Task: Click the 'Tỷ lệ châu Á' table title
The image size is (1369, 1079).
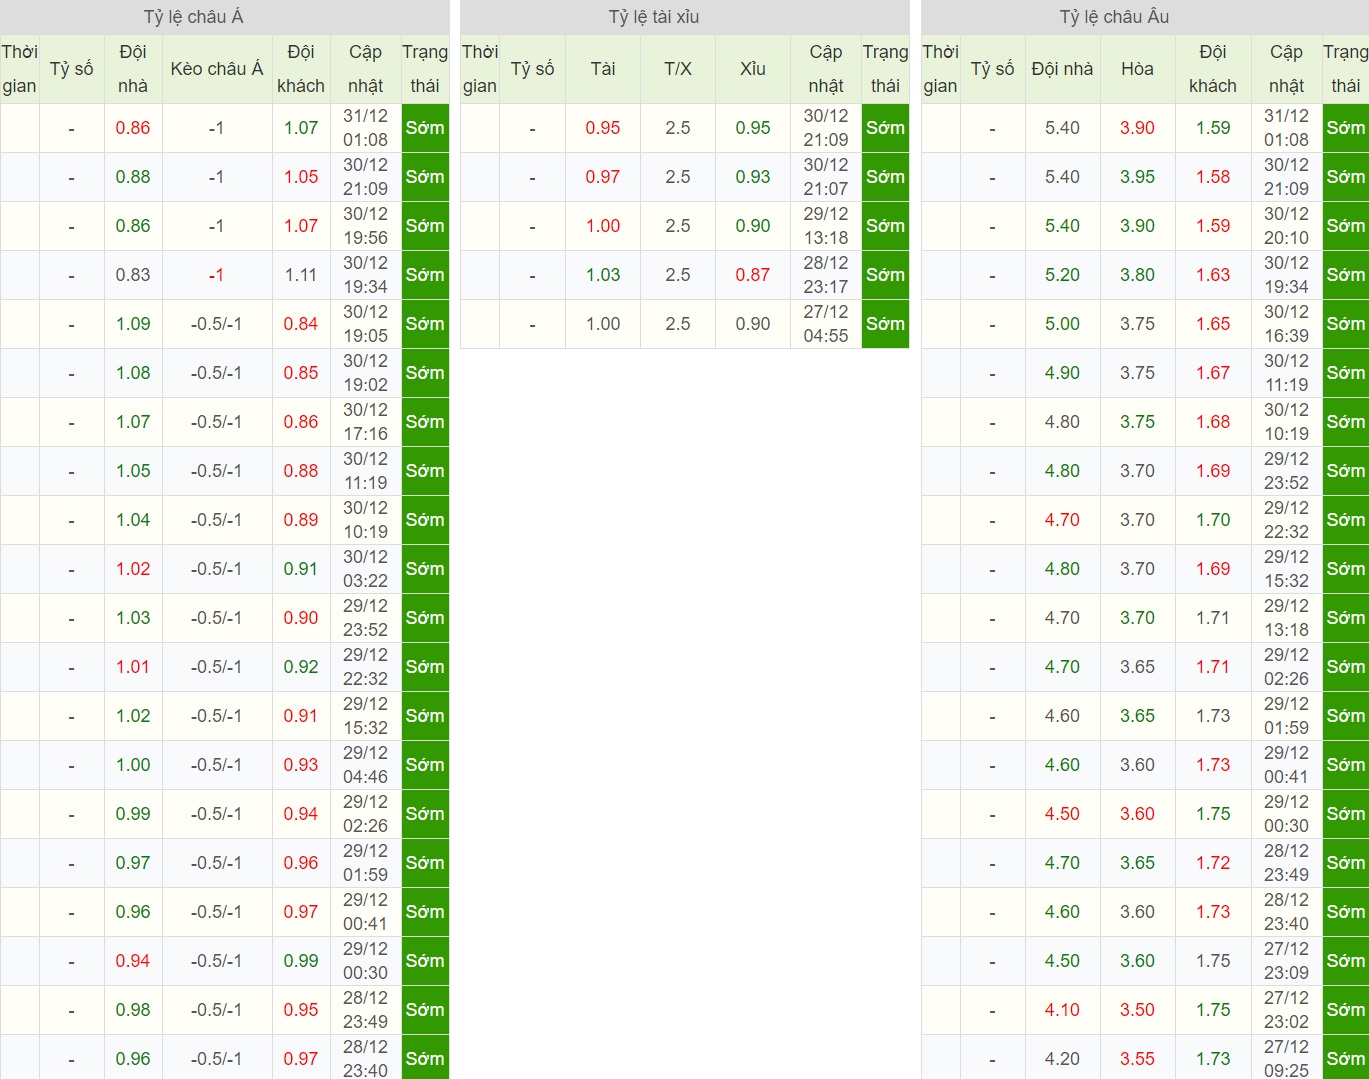Action: tap(193, 17)
